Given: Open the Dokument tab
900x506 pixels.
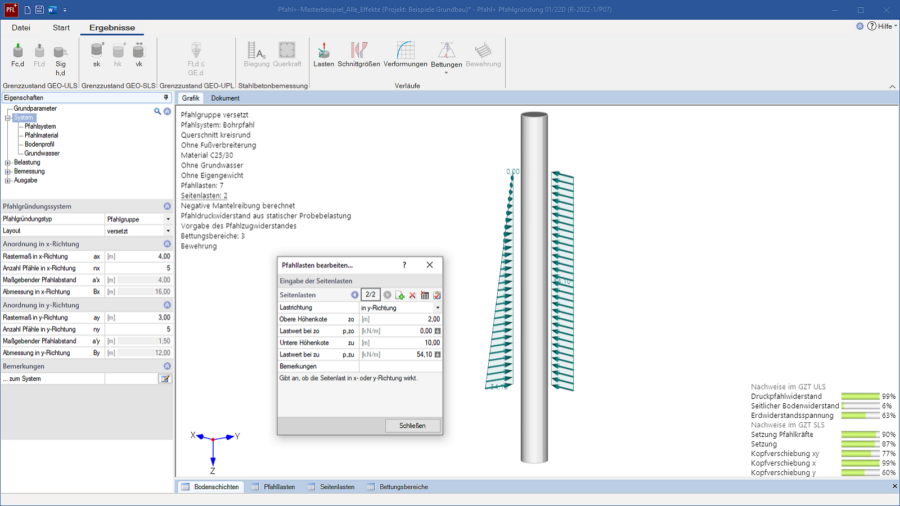Looking at the screenshot, I should [x=225, y=98].
